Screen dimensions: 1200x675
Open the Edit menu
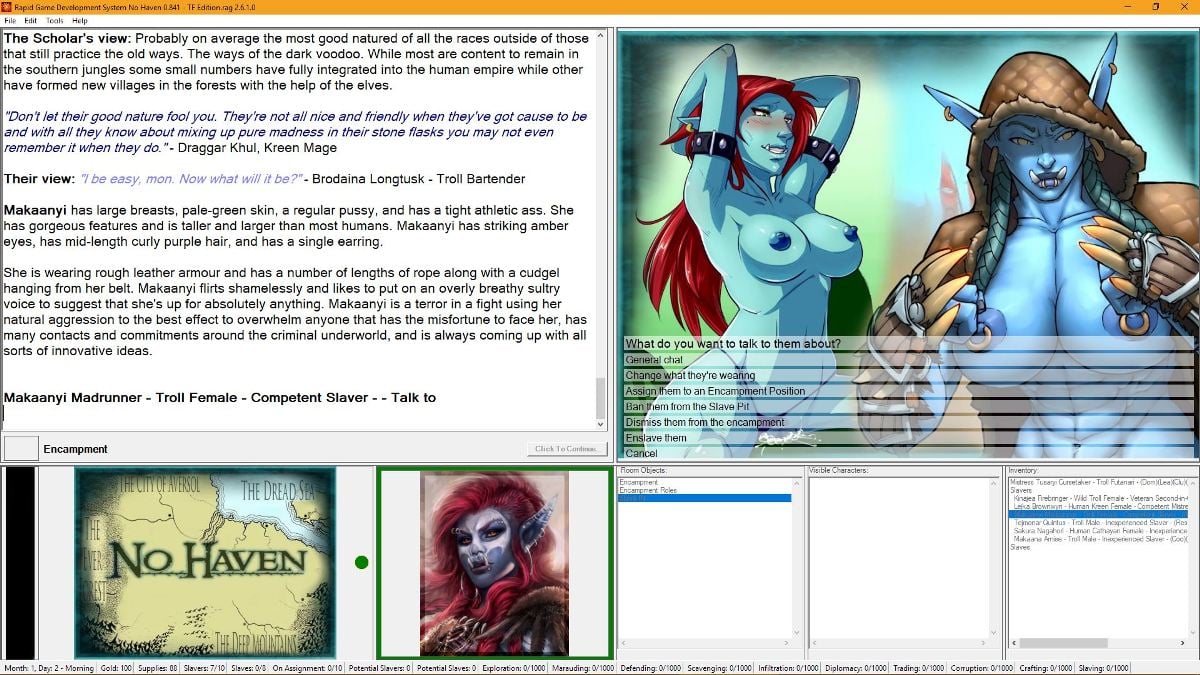coord(33,19)
